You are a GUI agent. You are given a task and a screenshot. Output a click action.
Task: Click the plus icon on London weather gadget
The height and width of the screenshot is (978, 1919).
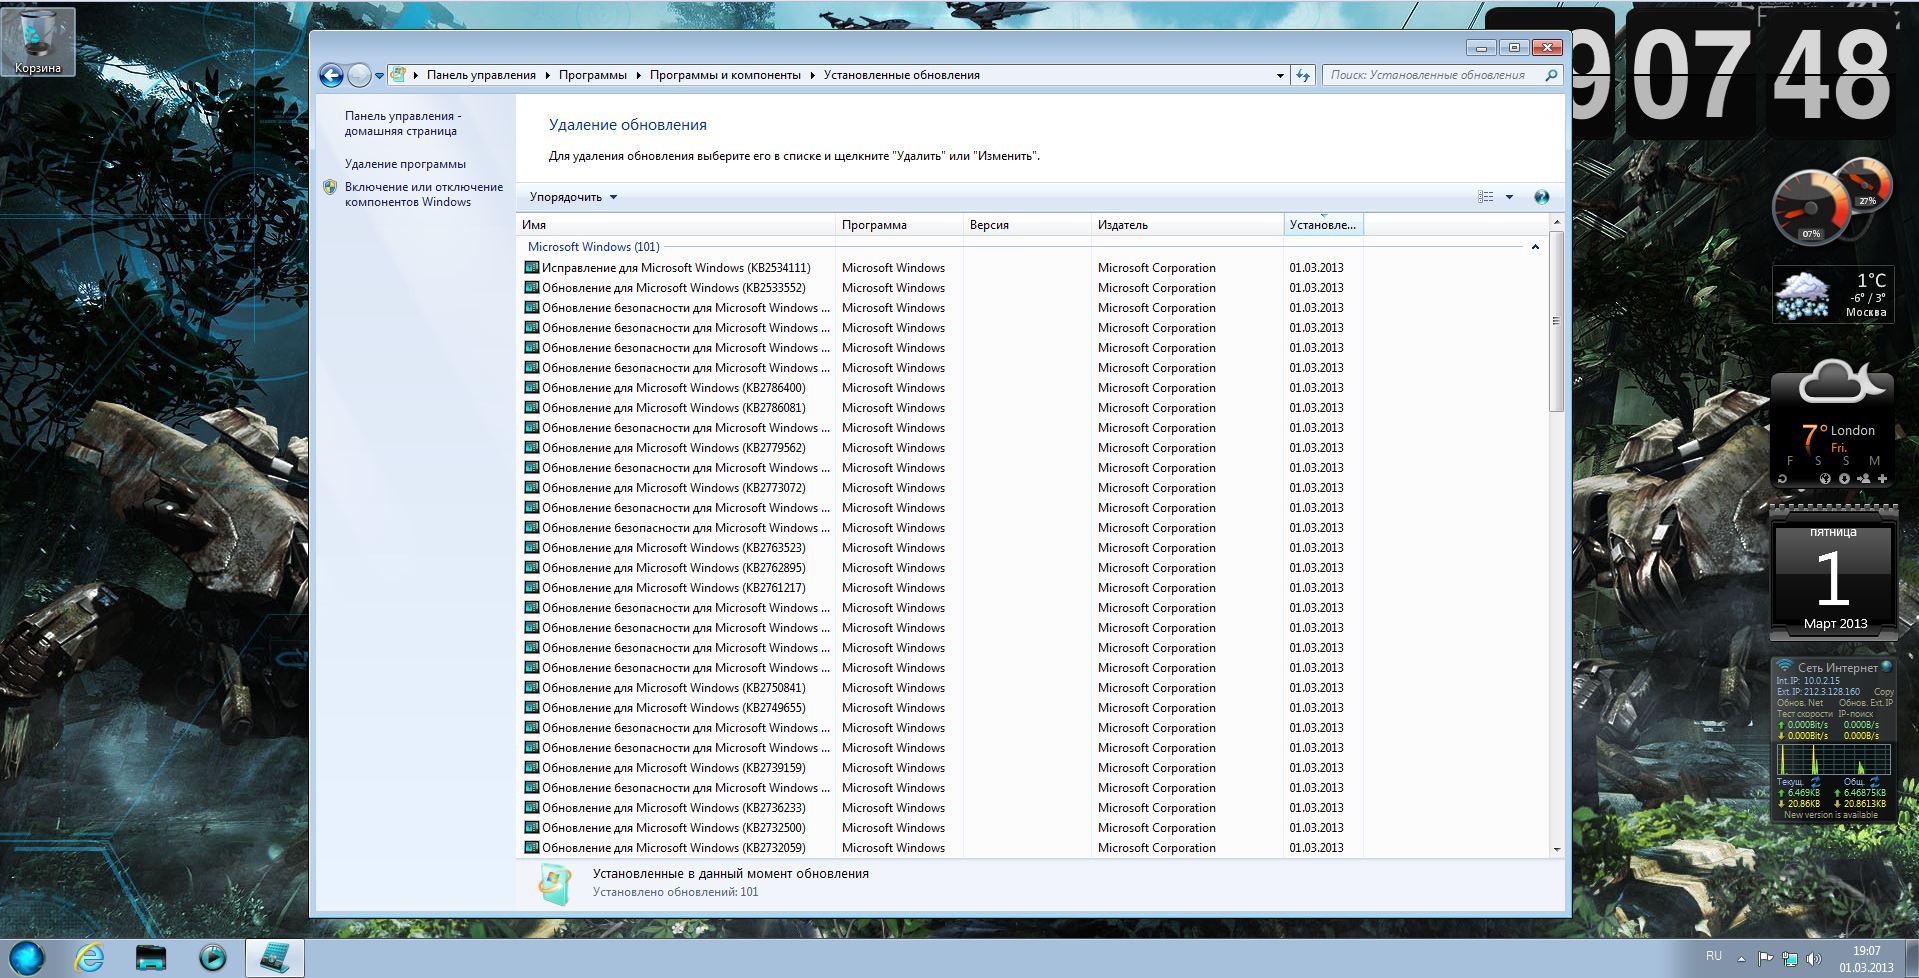pos(1882,479)
